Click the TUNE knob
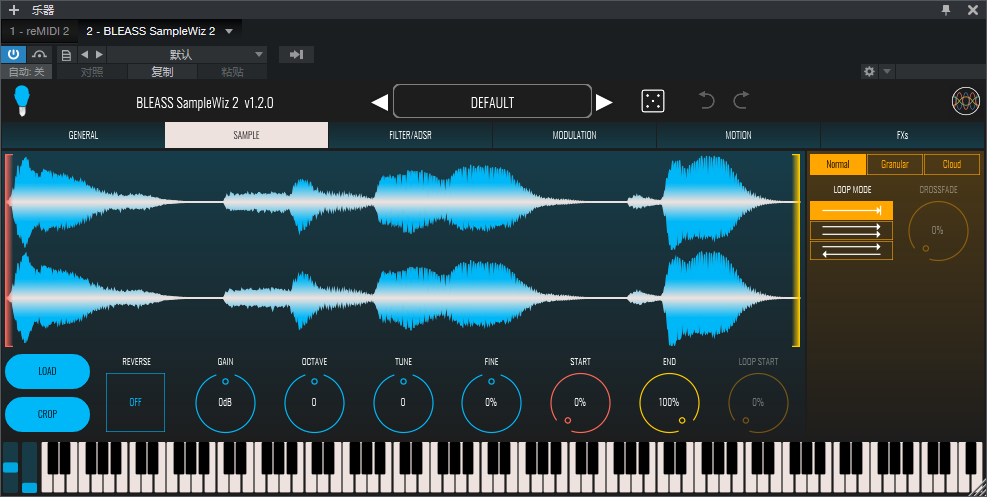 click(x=403, y=403)
